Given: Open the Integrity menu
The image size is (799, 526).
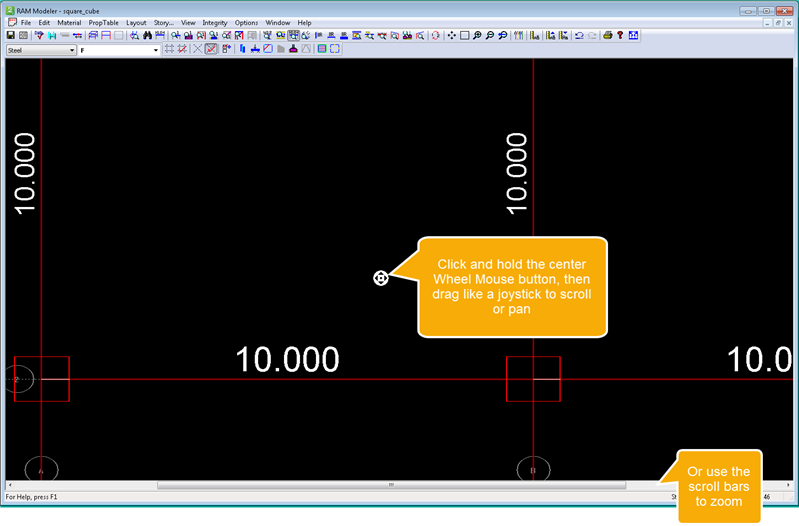Looking at the screenshot, I should [x=215, y=22].
